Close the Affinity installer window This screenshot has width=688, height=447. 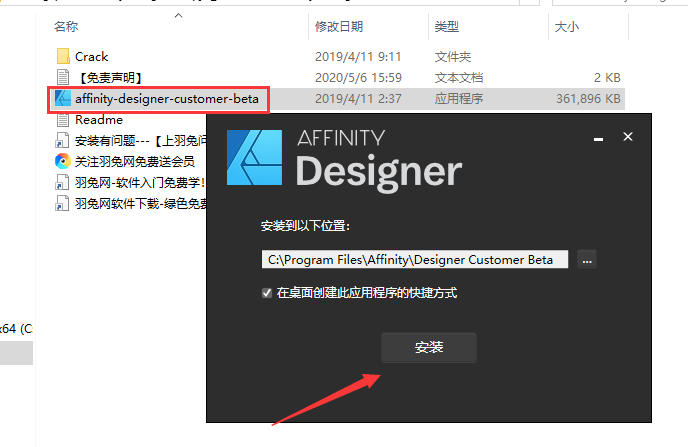[628, 137]
